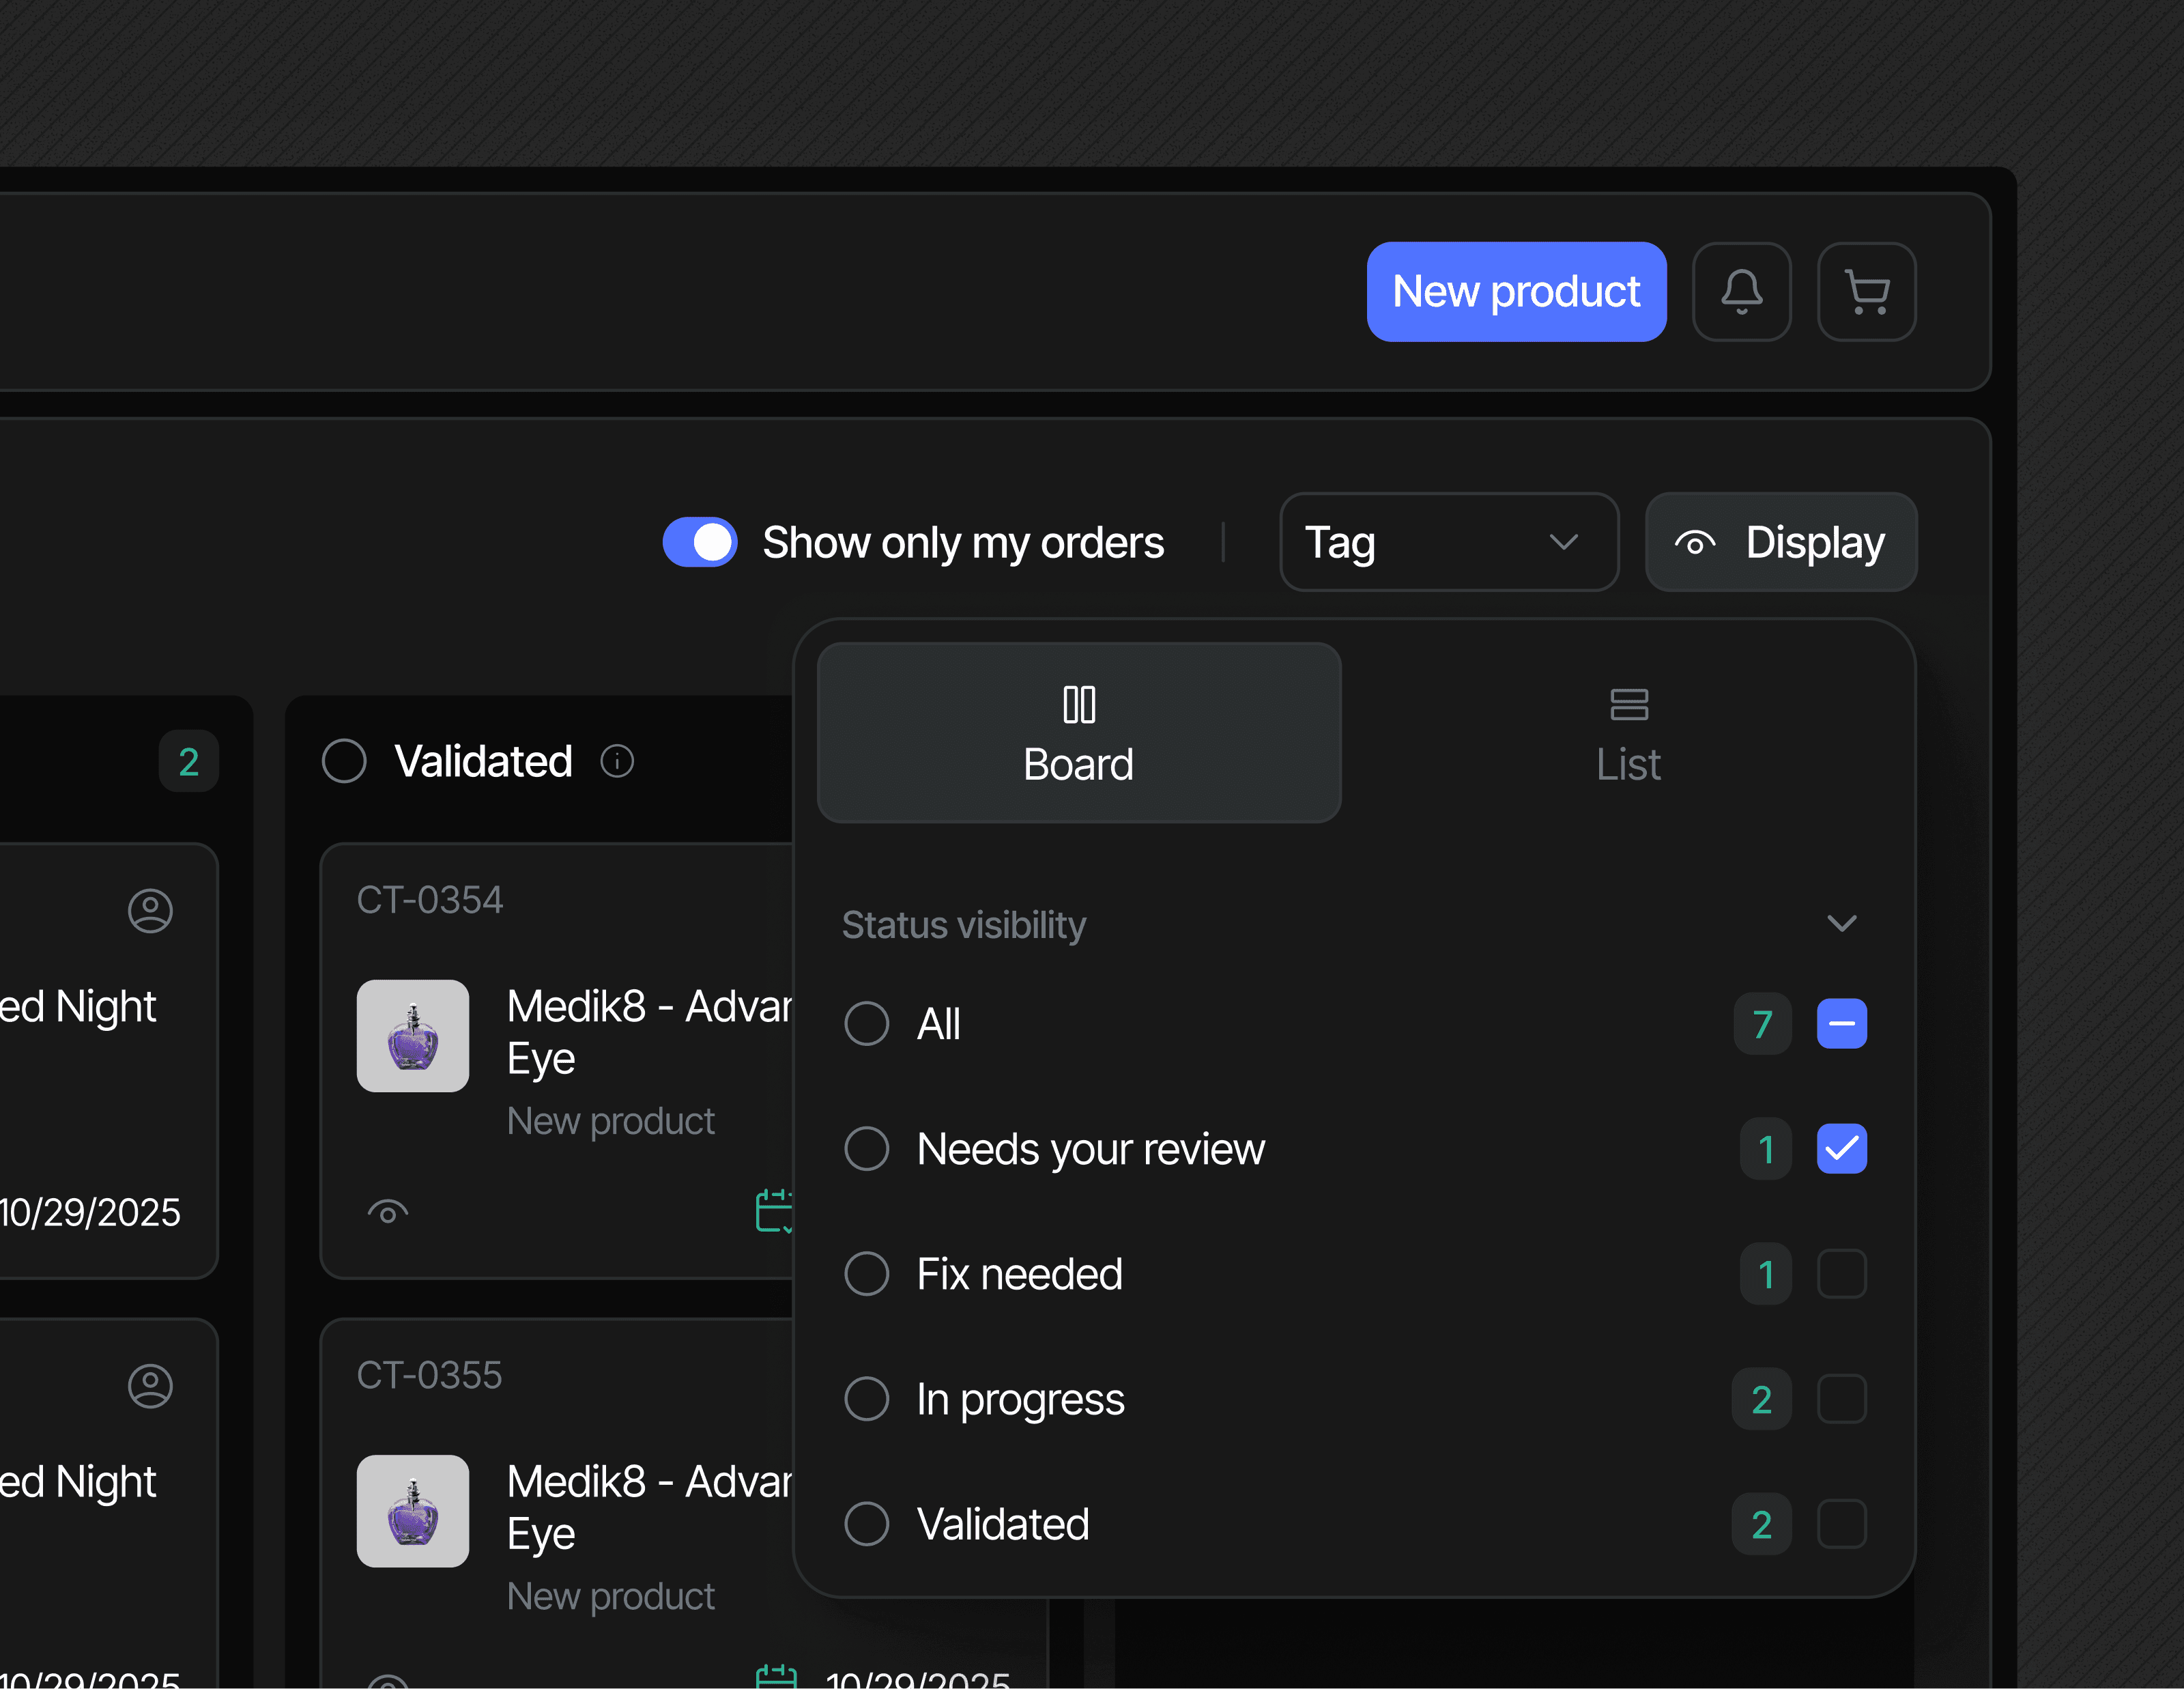This screenshot has height=1689, width=2184.
Task: Click the user avatar icon on lower card
Action: 150,1385
